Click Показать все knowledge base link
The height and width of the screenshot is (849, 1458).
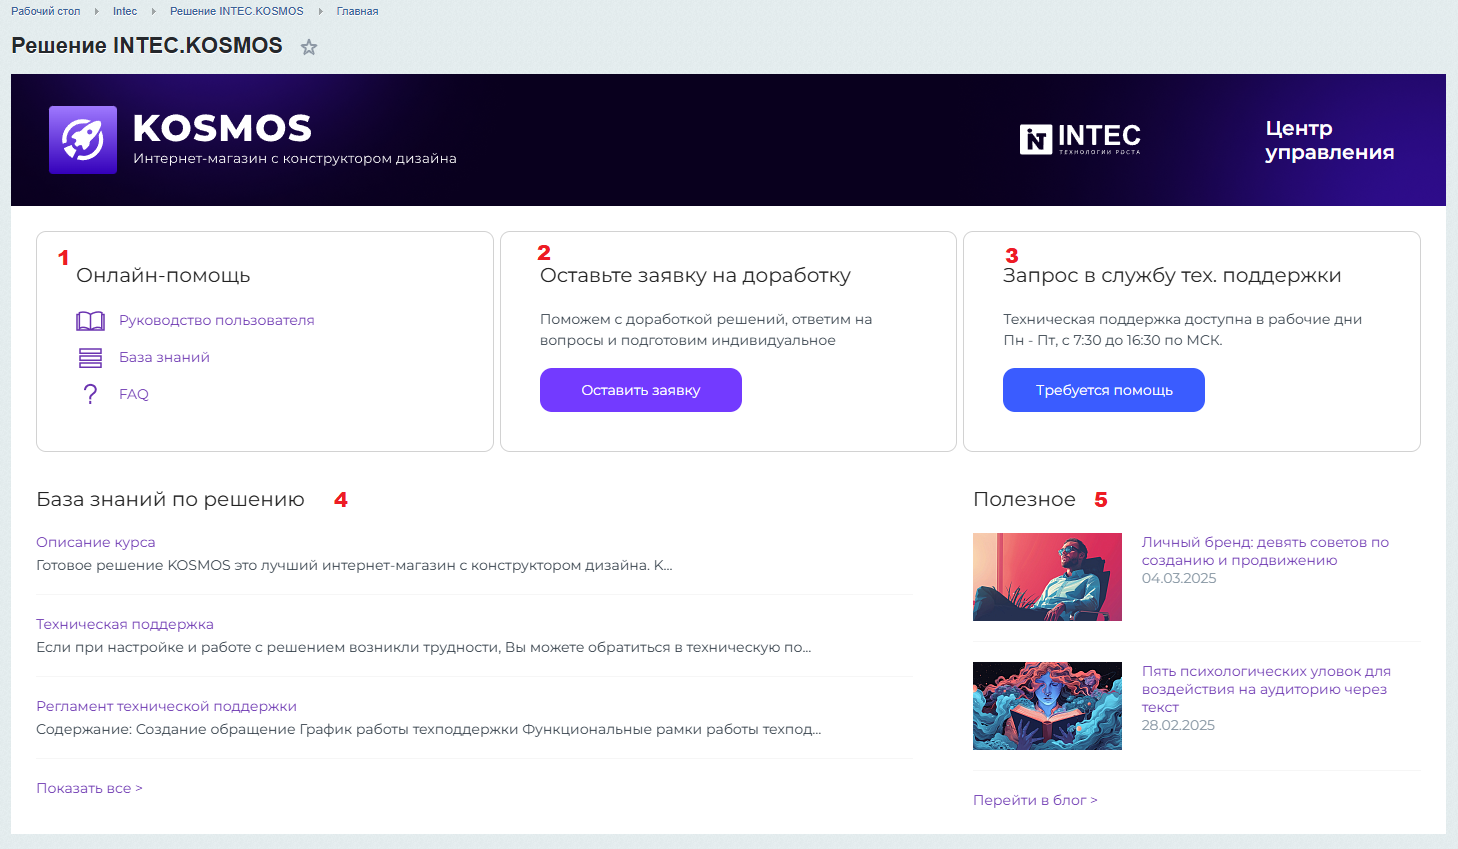click(89, 788)
